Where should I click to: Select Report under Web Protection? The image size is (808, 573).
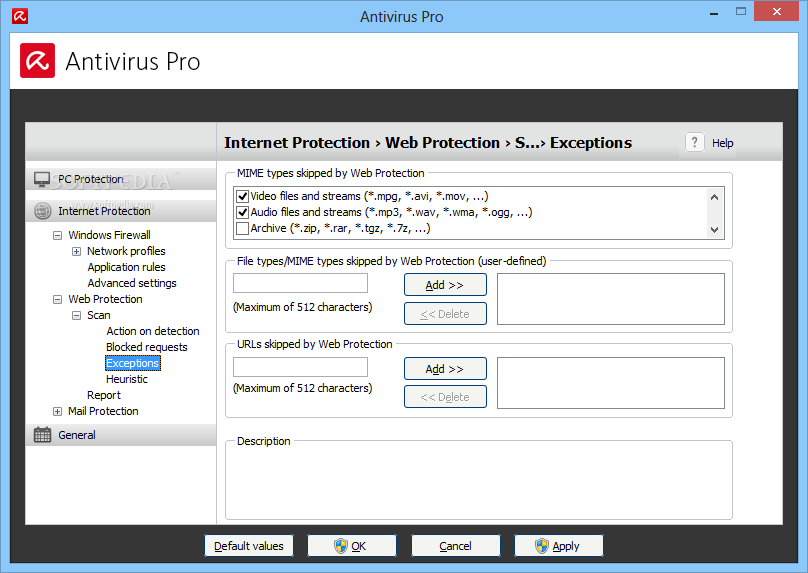(x=104, y=395)
